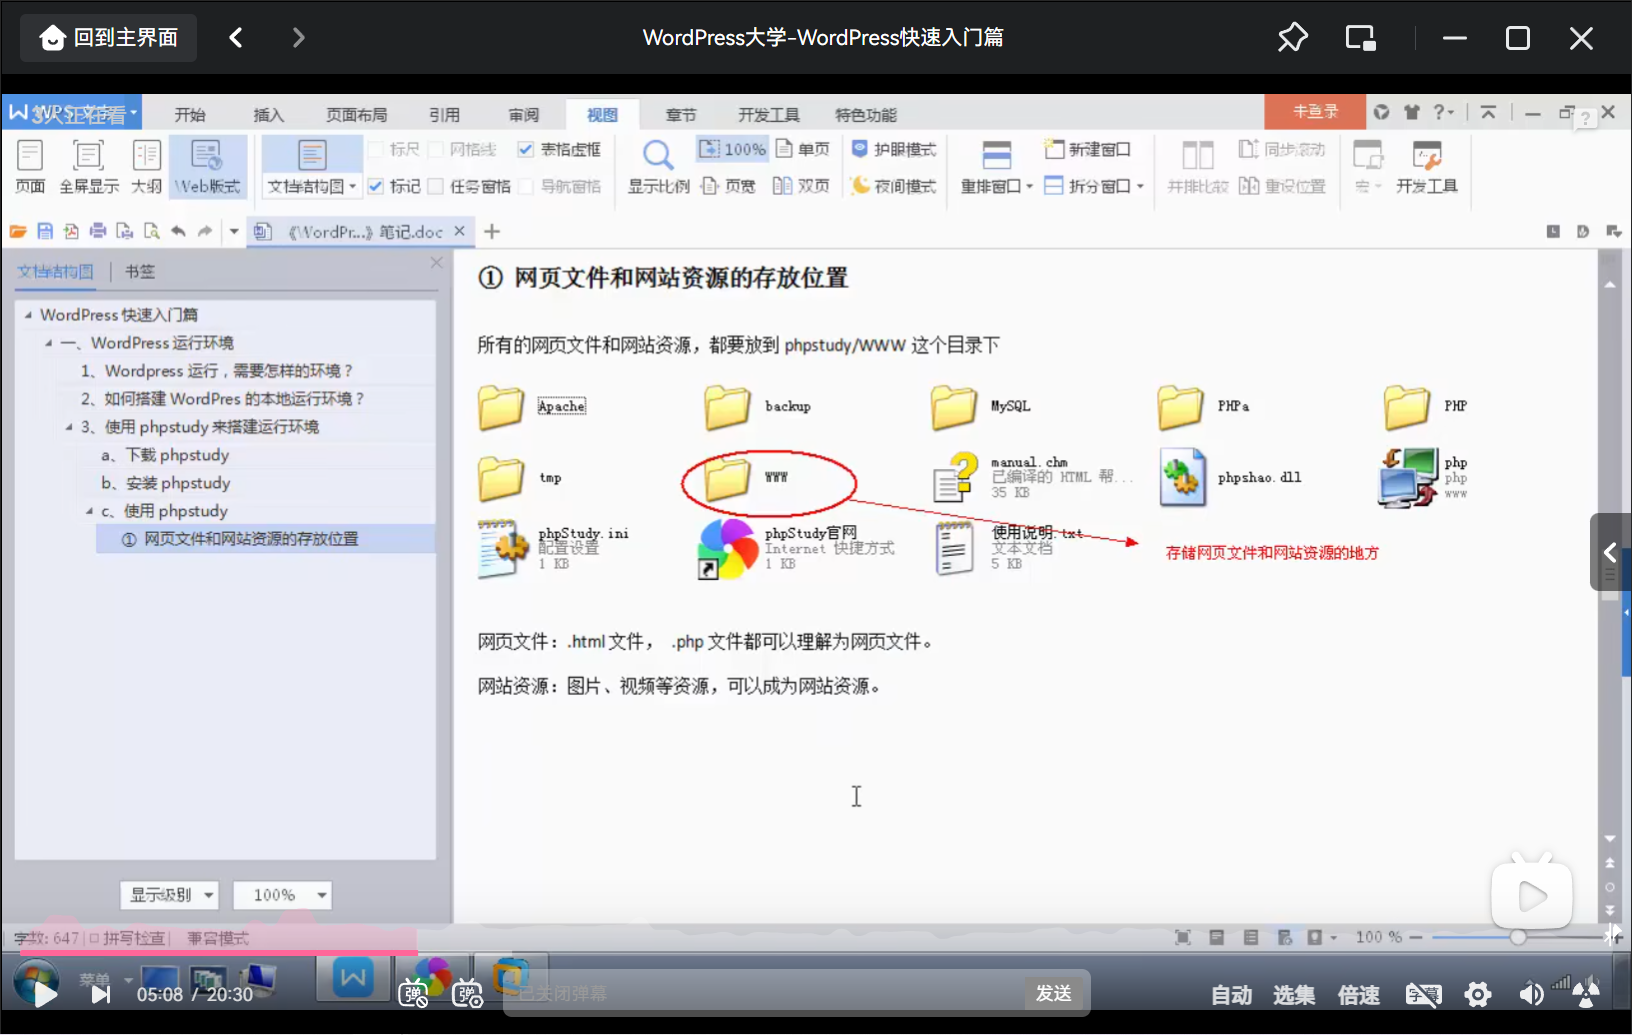The width and height of the screenshot is (1632, 1035).
Task: Pin the player window on top
Action: click(x=1292, y=38)
